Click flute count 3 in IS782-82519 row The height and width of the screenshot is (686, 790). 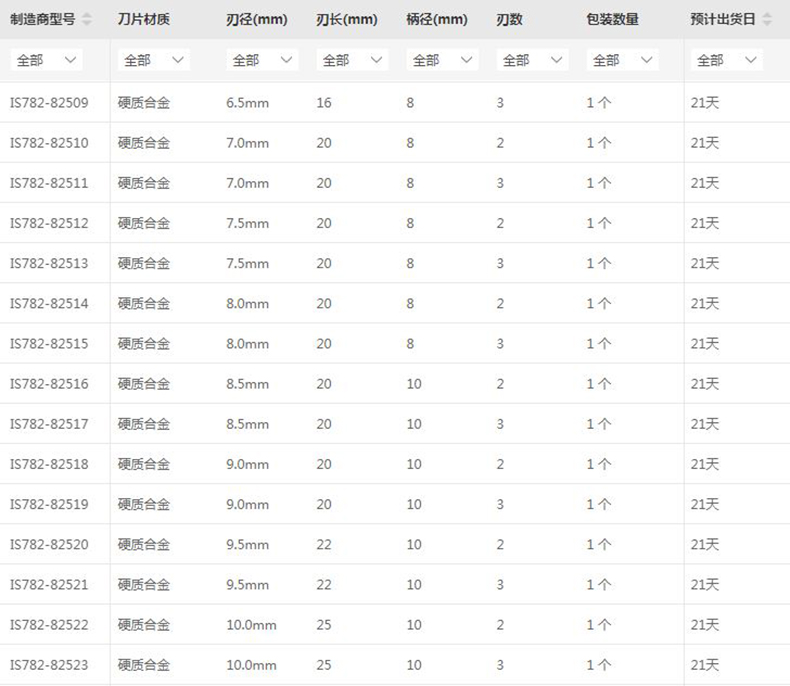(500, 505)
